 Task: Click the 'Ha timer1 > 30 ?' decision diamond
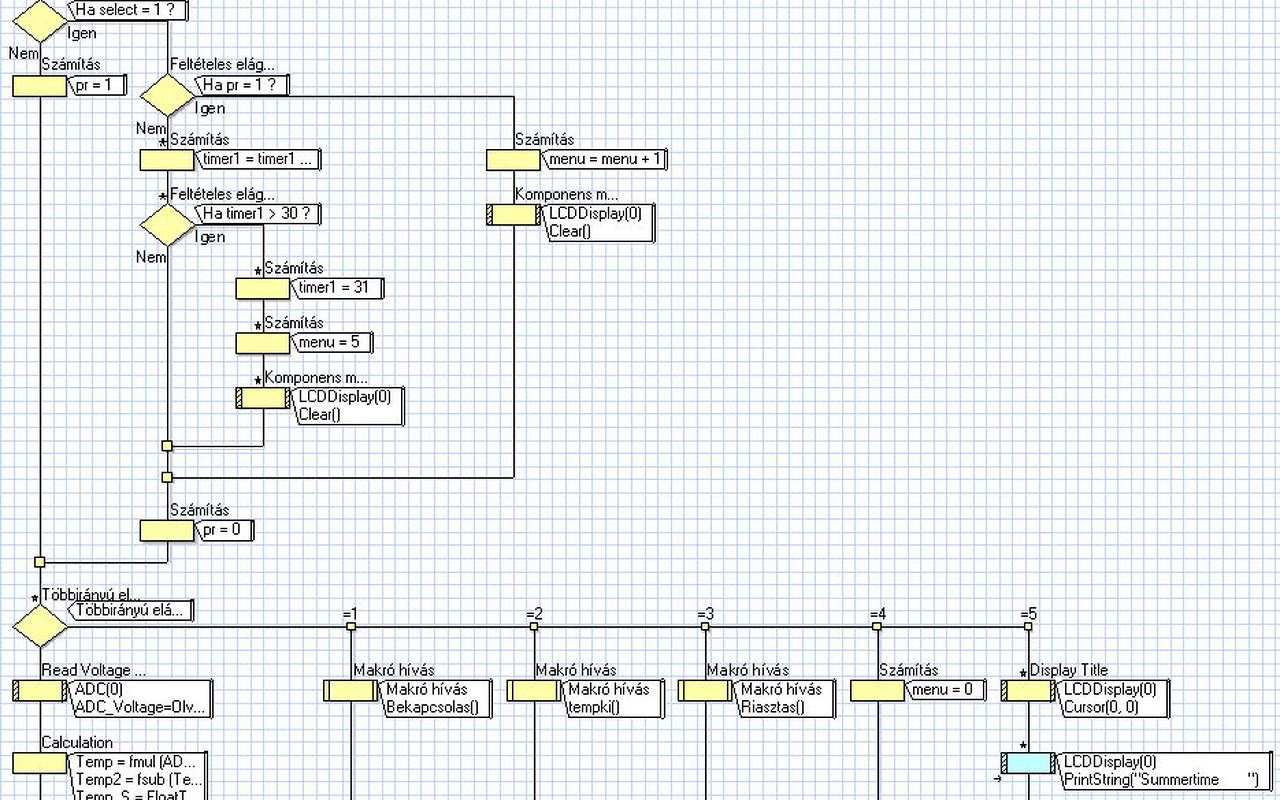[x=167, y=225]
